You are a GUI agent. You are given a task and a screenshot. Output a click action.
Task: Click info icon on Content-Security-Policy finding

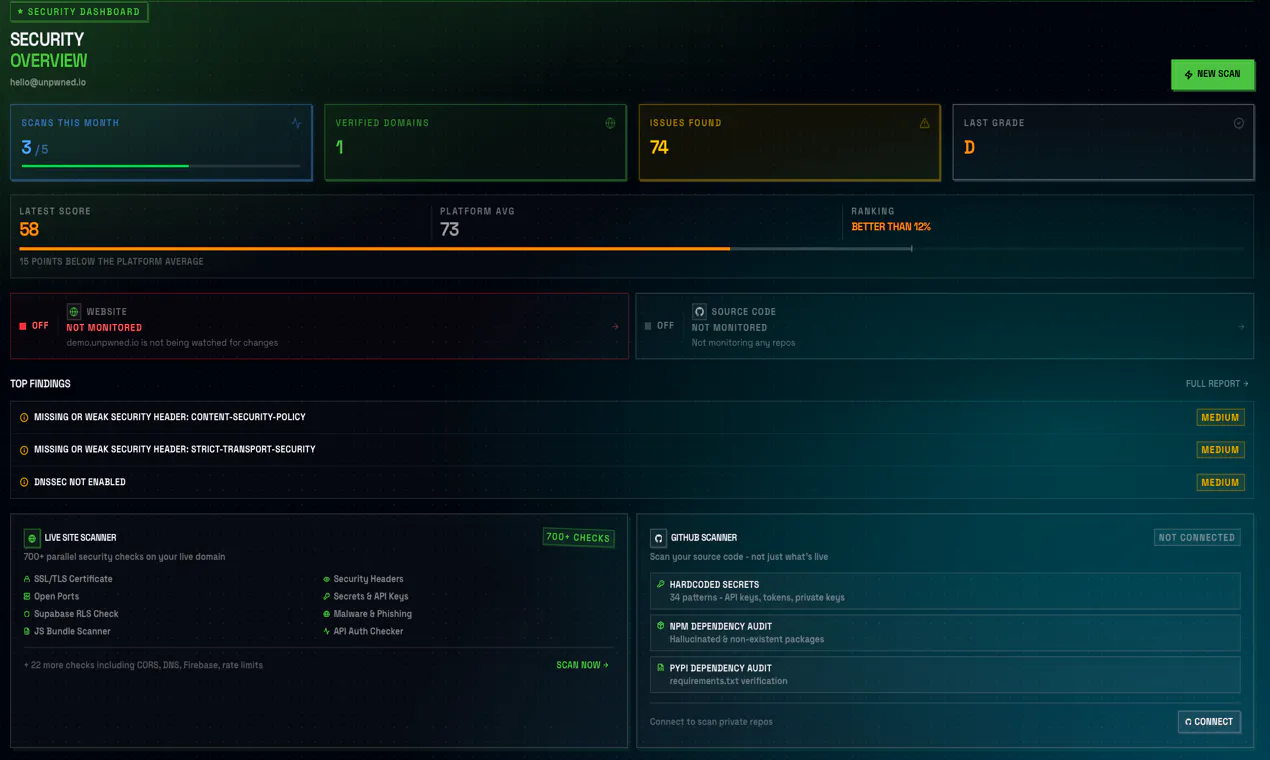pyautogui.click(x=24, y=417)
